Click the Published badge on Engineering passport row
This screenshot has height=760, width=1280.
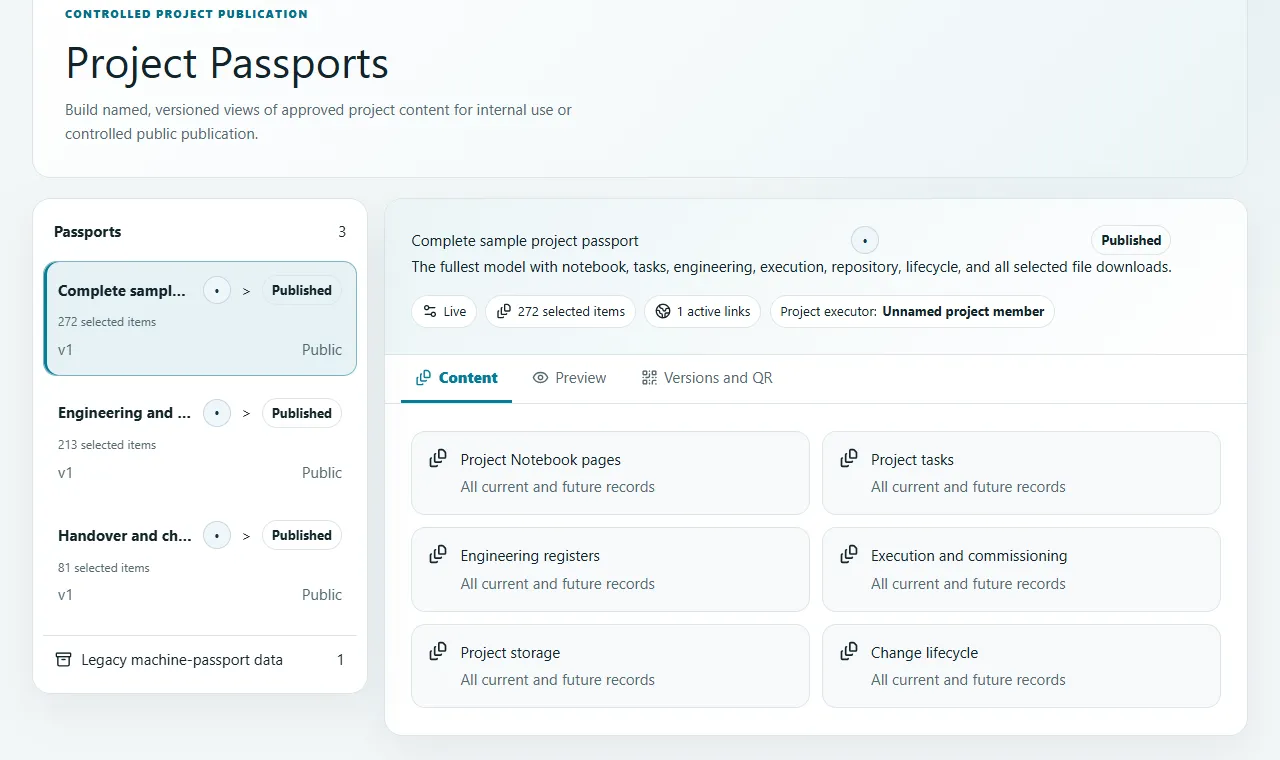tap(302, 413)
